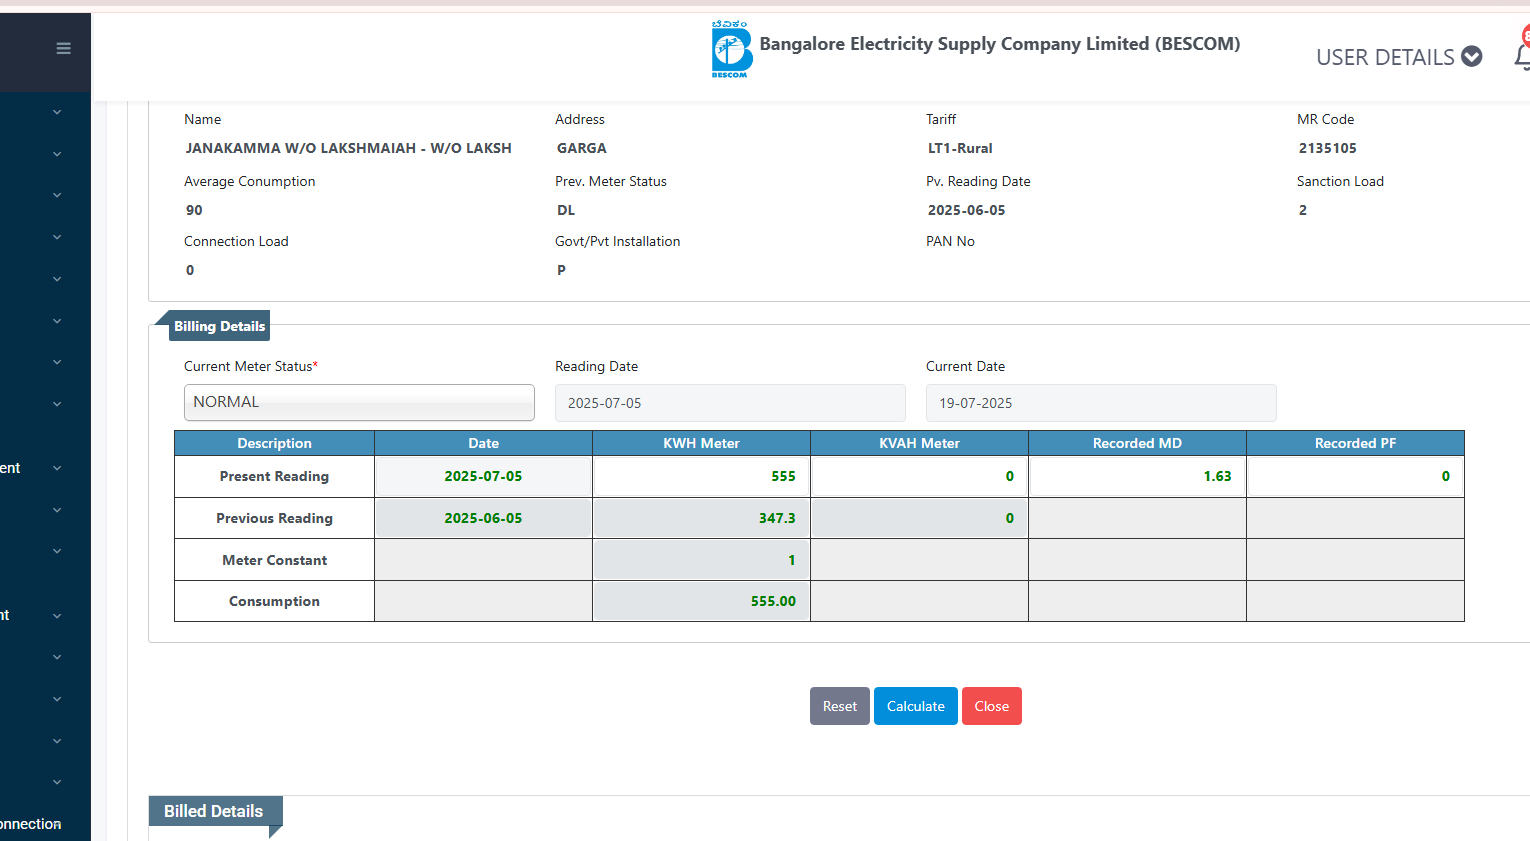Edit the Present Reading KVAH Meter value
Viewport: 1530px width, 841px height.
pos(920,476)
